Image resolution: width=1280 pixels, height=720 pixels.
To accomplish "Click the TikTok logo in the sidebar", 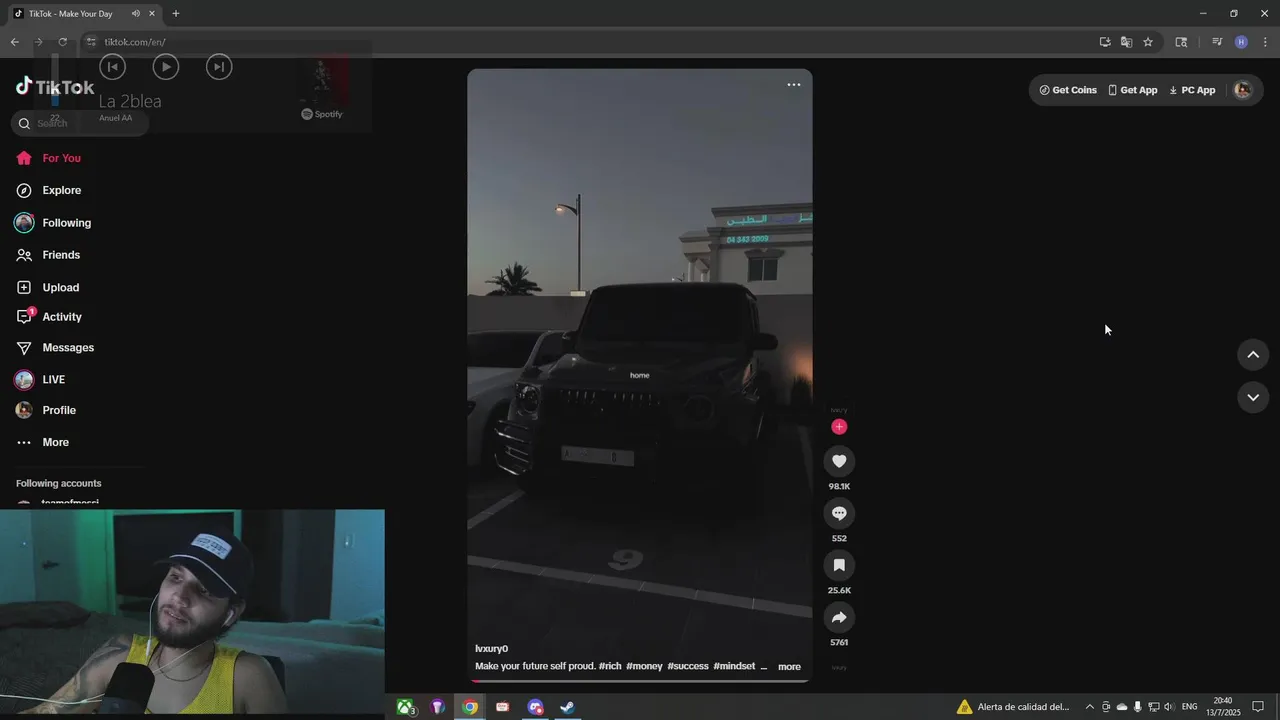I will coord(55,87).
